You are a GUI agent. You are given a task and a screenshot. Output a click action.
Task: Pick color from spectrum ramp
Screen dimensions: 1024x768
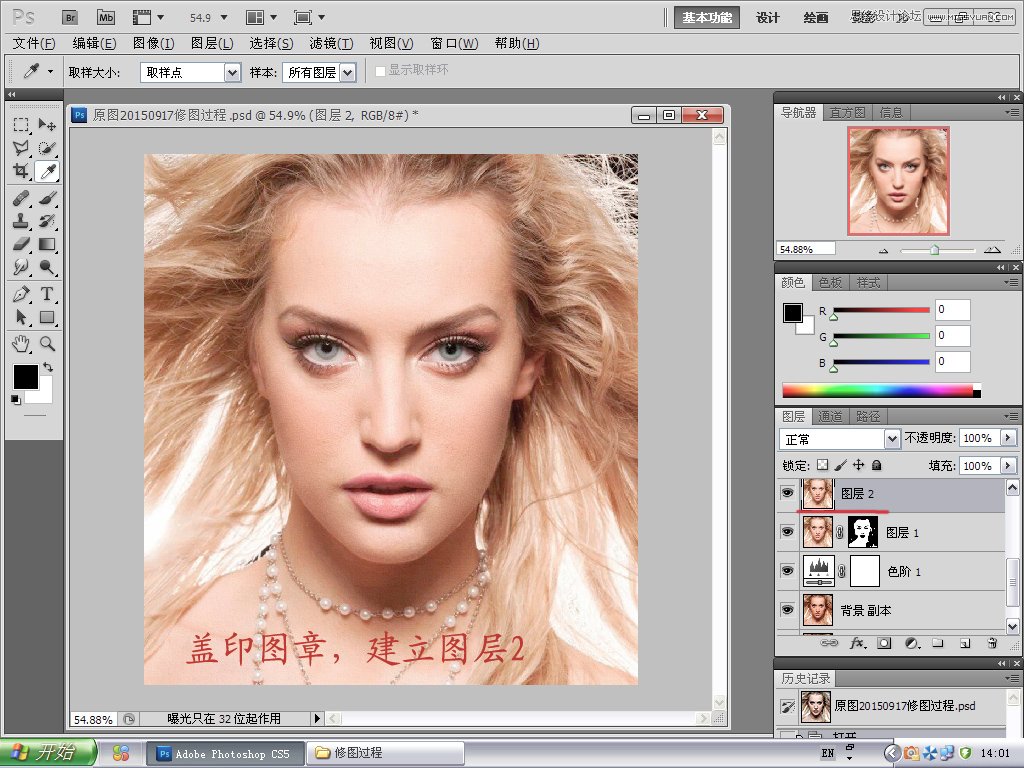point(878,391)
